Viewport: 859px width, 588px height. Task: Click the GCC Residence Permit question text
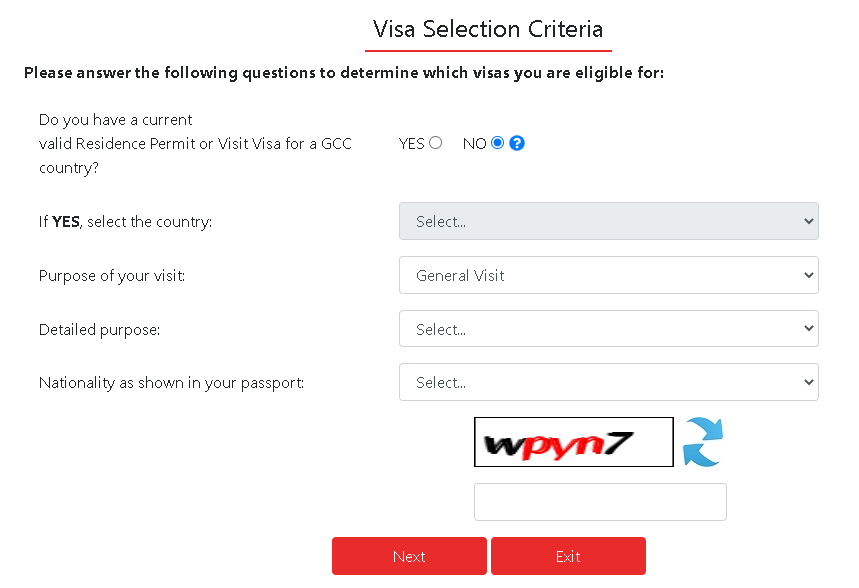coord(195,144)
